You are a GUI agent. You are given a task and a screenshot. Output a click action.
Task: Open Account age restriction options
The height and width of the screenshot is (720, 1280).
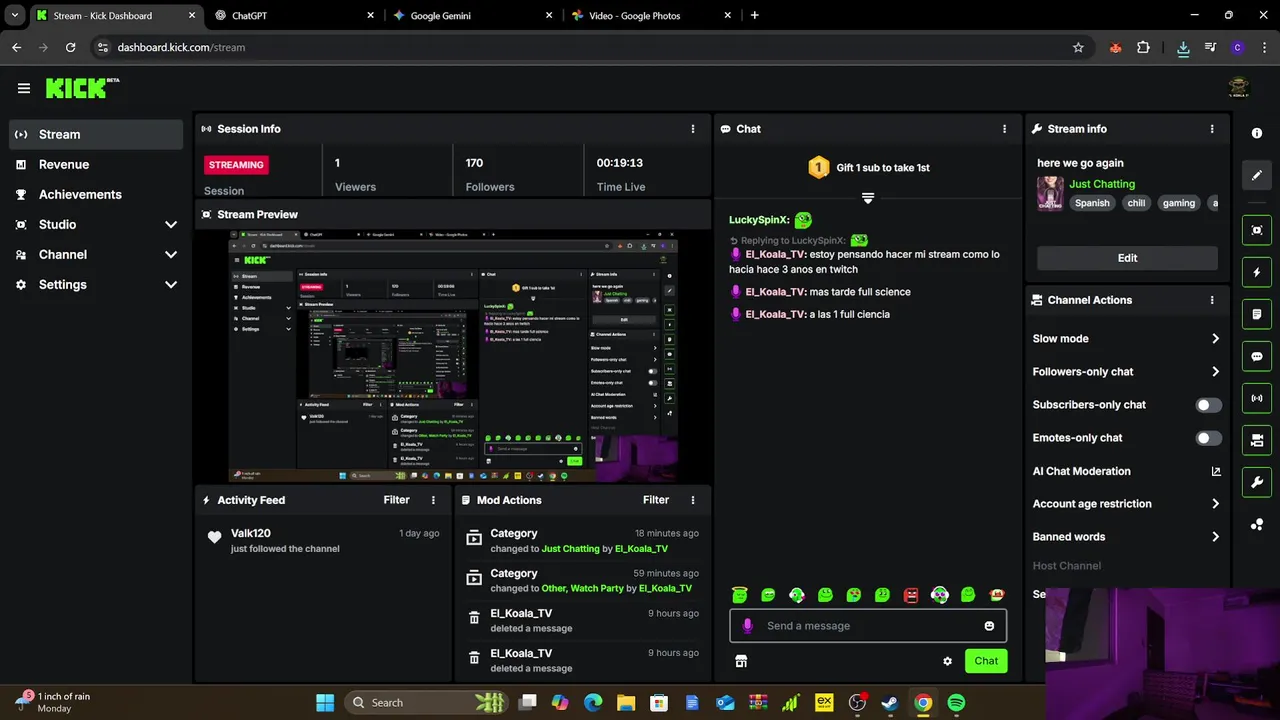pyautogui.click(x=1127, y=504)
